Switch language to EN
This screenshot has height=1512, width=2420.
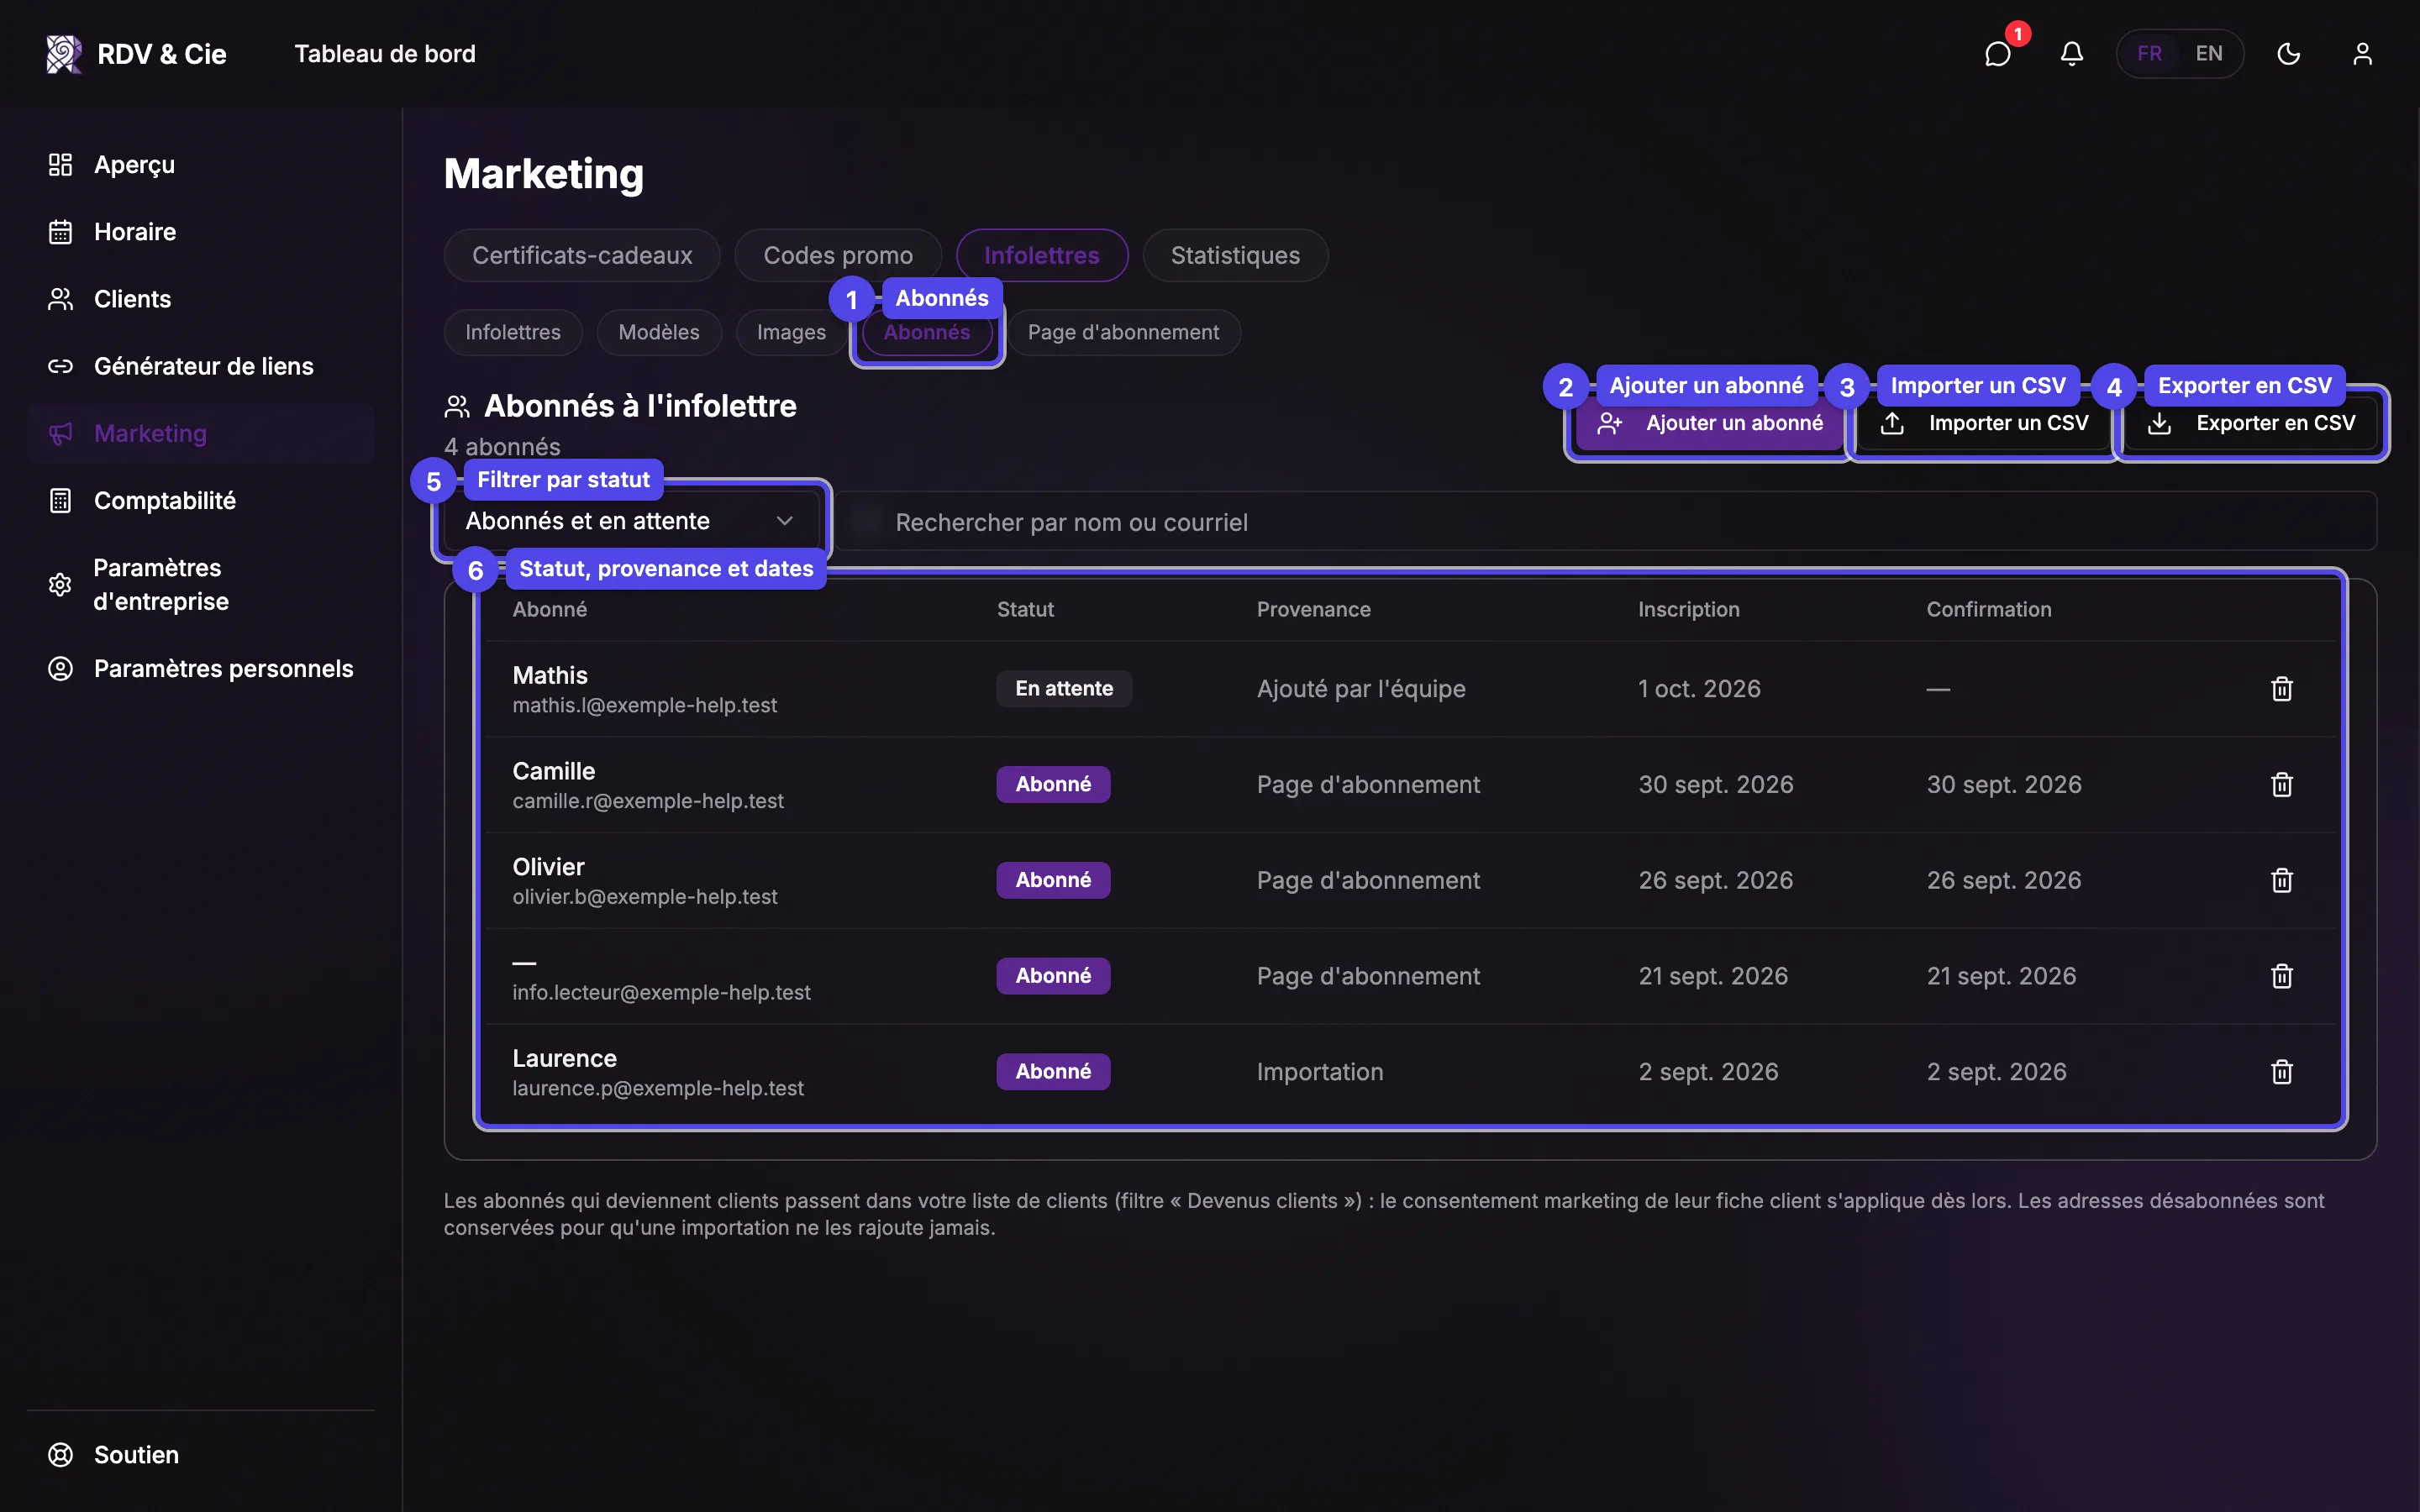pos(2209,54)
